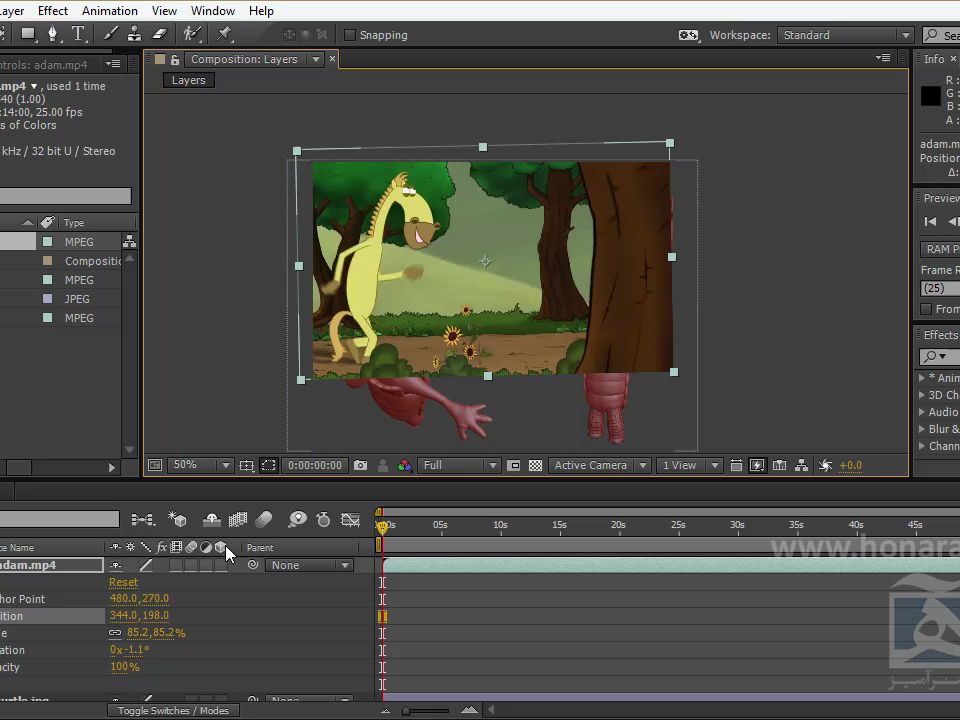Open the resolution dropdown showing Full
This screenshot has height=720, width=960.
point(458,465)
